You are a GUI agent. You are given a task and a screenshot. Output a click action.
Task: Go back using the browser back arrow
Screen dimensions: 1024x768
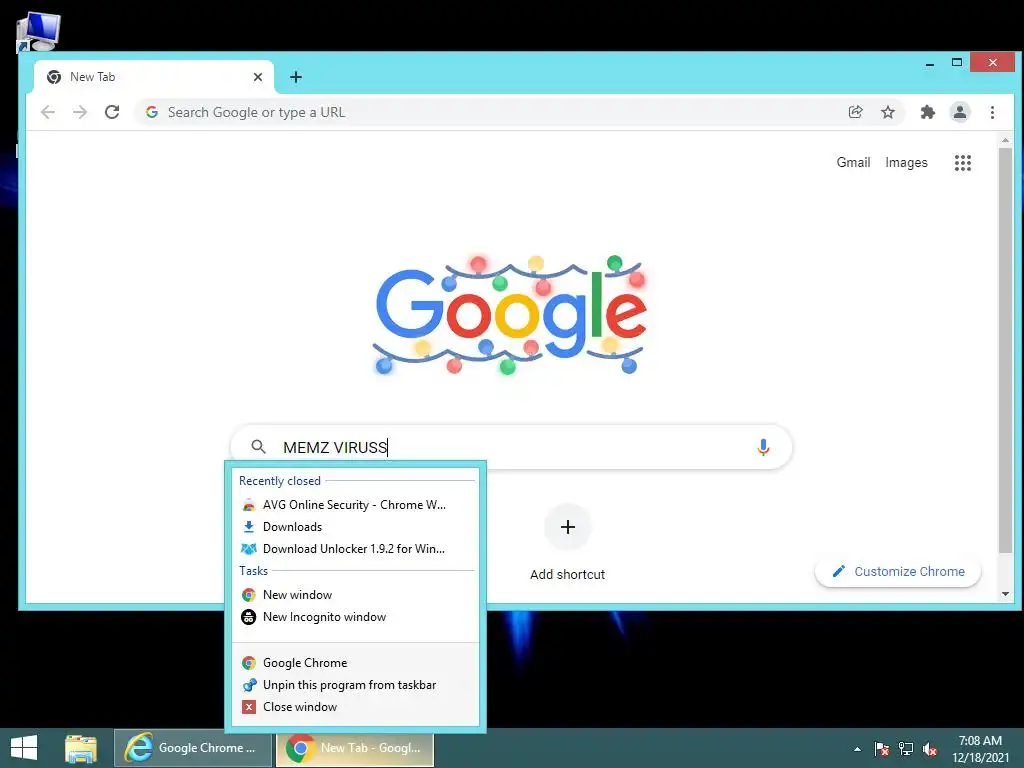coord(48,112)
